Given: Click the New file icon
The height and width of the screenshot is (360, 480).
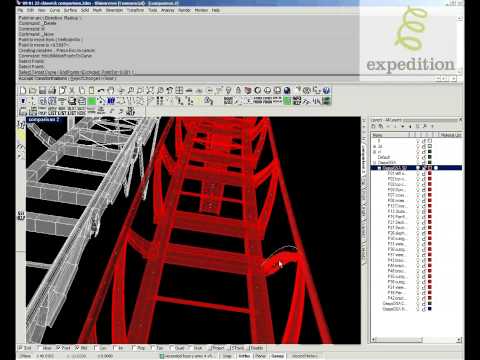Looking at the screenshot, I should pyautogui.click(x=23, y=90).
